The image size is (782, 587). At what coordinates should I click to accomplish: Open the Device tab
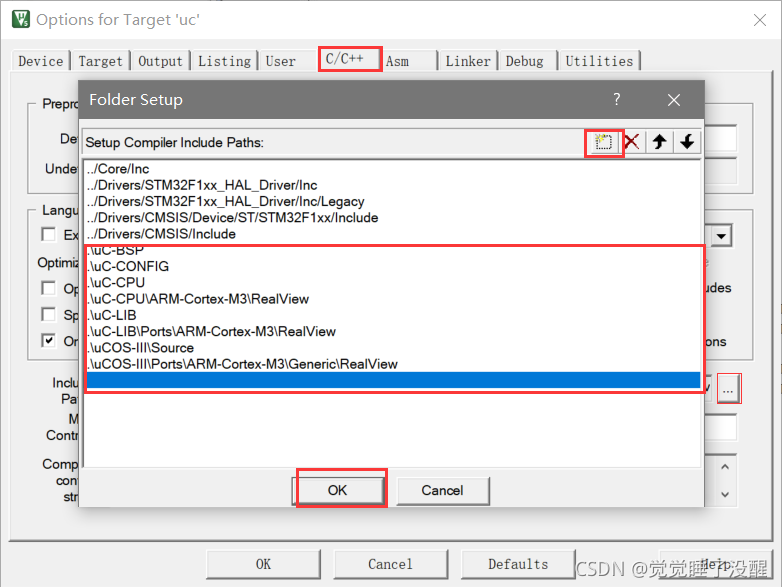(40, 61)
